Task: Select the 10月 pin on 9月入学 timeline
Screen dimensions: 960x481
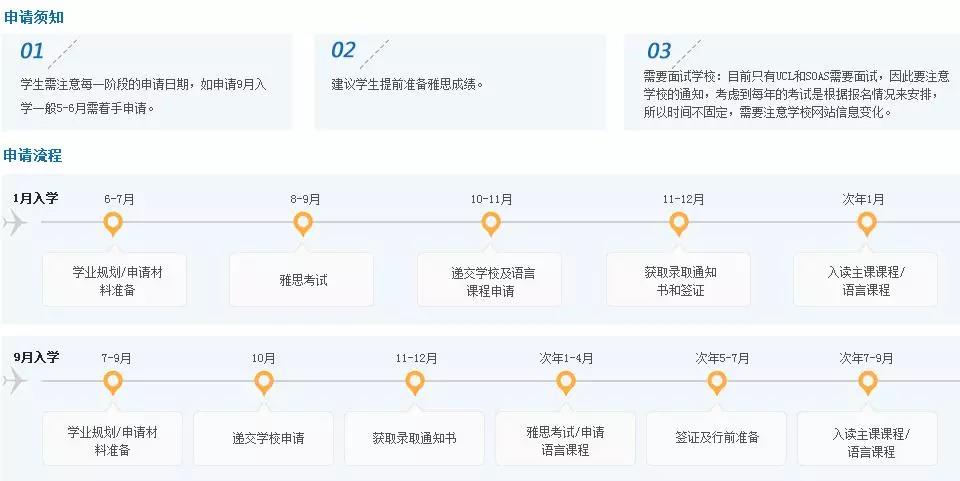Action: pos(264,384)
